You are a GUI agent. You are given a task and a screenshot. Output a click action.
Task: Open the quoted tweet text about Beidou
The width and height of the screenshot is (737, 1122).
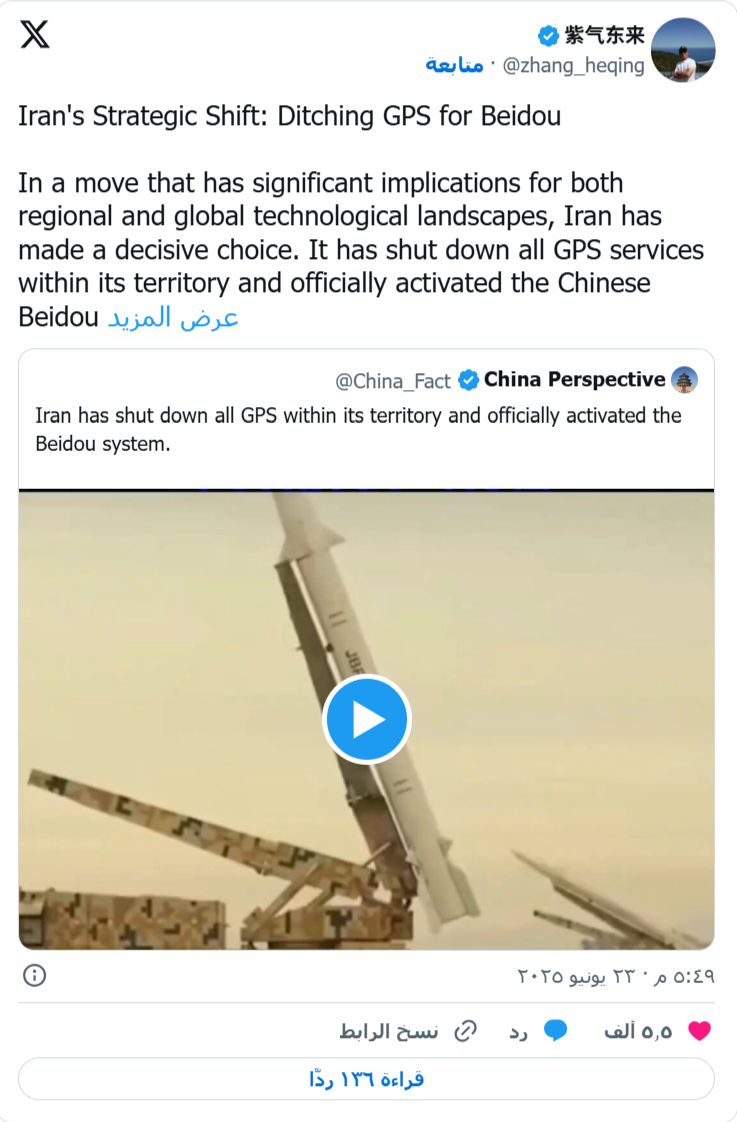point(358,429)
